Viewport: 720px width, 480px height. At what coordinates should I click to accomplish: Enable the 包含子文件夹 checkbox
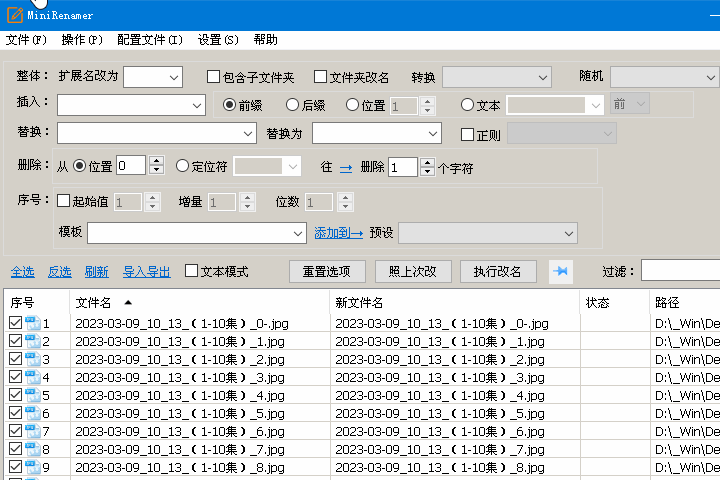pos(213,77)
